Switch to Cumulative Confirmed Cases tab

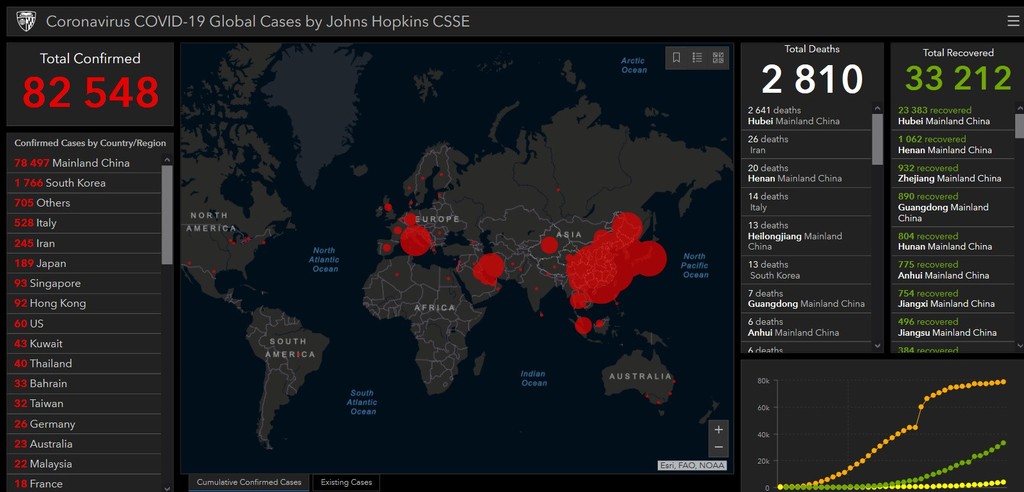(x=249, y=482)
